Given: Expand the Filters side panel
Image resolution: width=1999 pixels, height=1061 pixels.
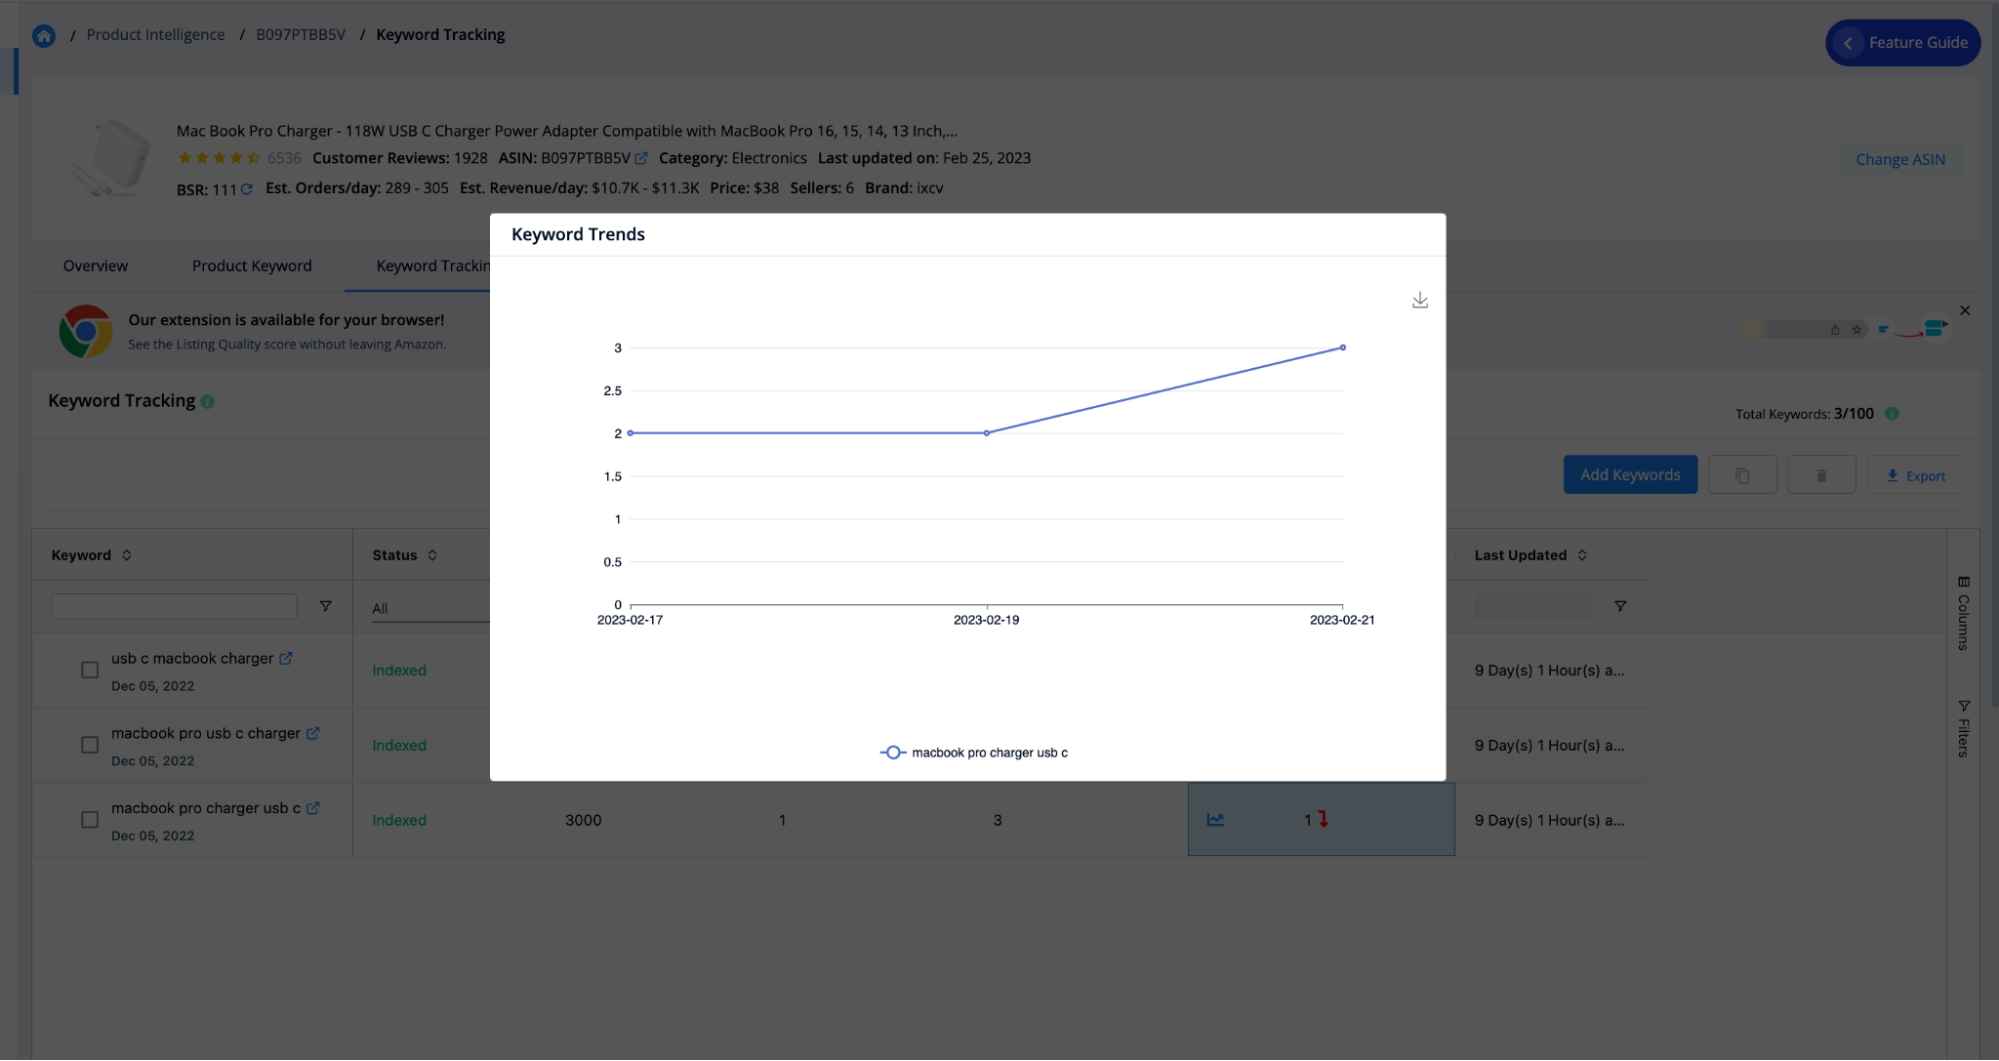Looking at the screenshot, I should (1964, 728).
